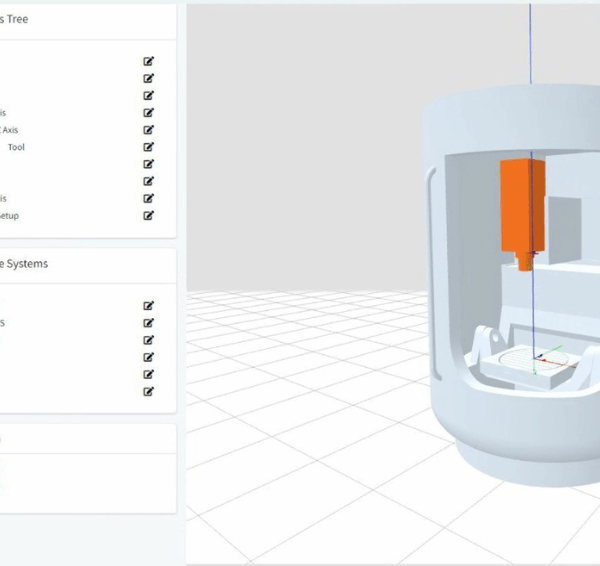Click the Coordinate Systems panel header
This screenshot has width=600, height=566.
tap(24, 264)
